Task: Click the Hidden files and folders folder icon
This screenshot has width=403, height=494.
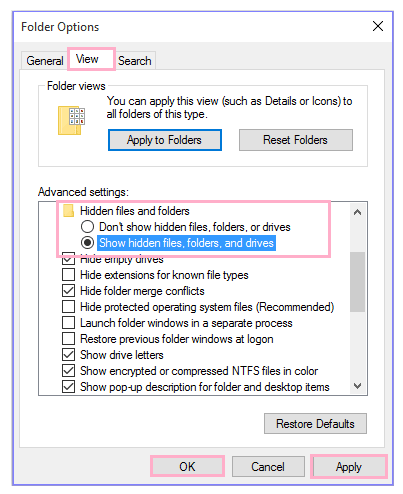Action: tap(69, 211)
